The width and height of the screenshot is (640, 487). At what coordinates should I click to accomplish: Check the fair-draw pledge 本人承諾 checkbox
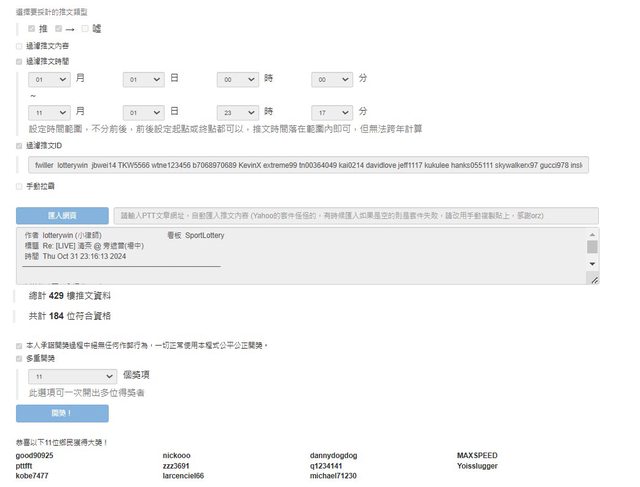tap(19, 345)
